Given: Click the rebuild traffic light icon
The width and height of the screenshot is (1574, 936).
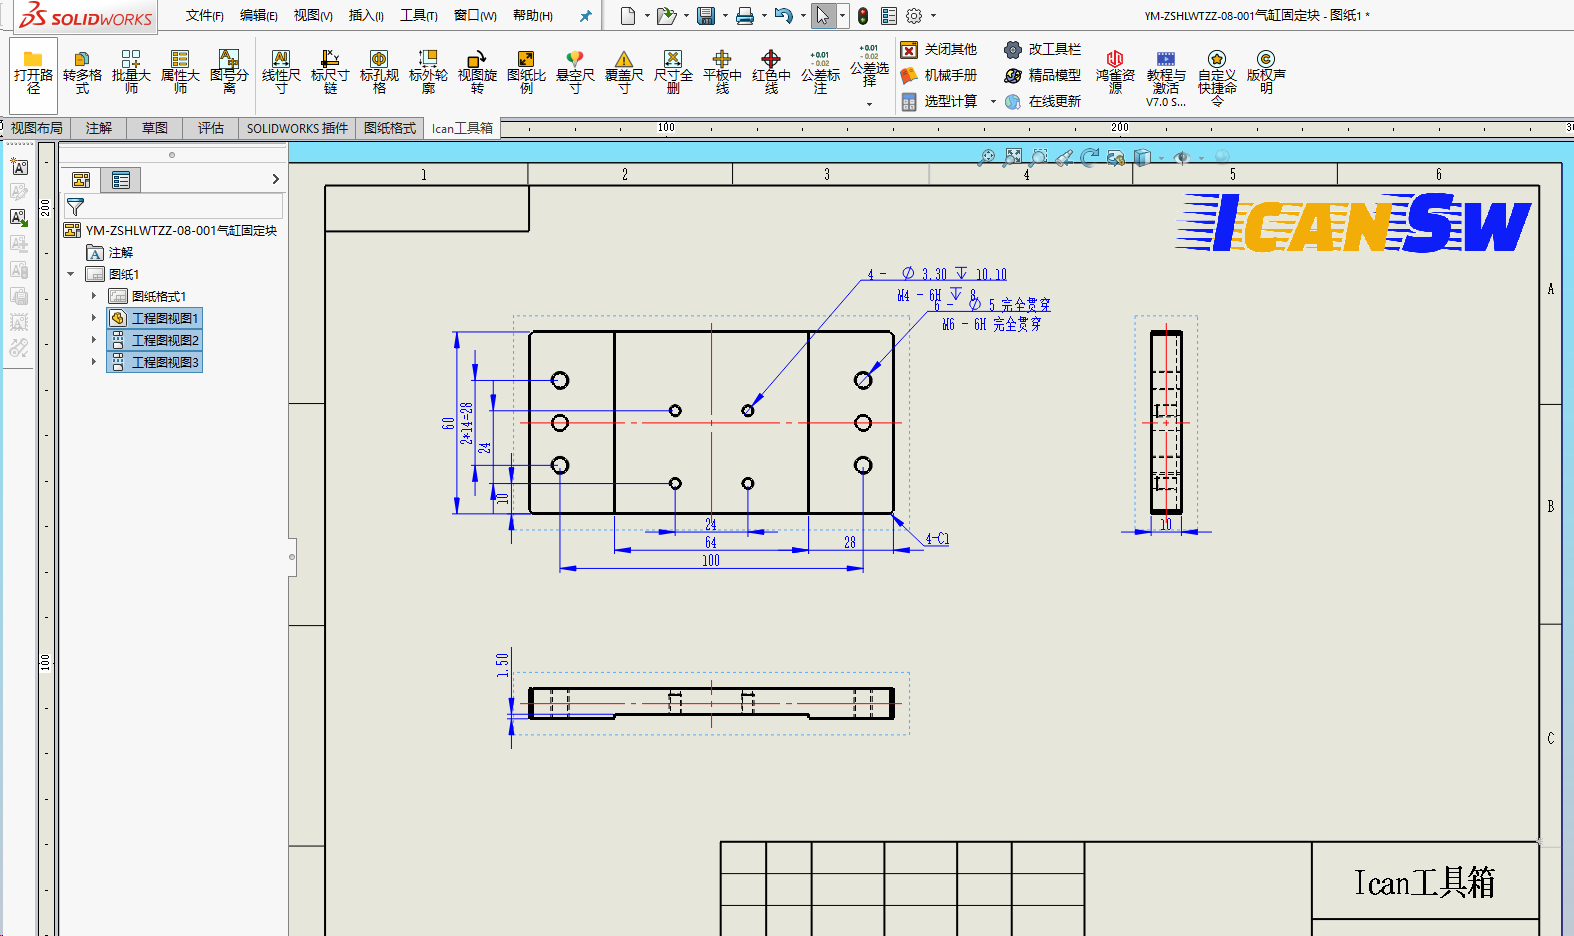Looking at the screenshot, I should pos(863,16).
